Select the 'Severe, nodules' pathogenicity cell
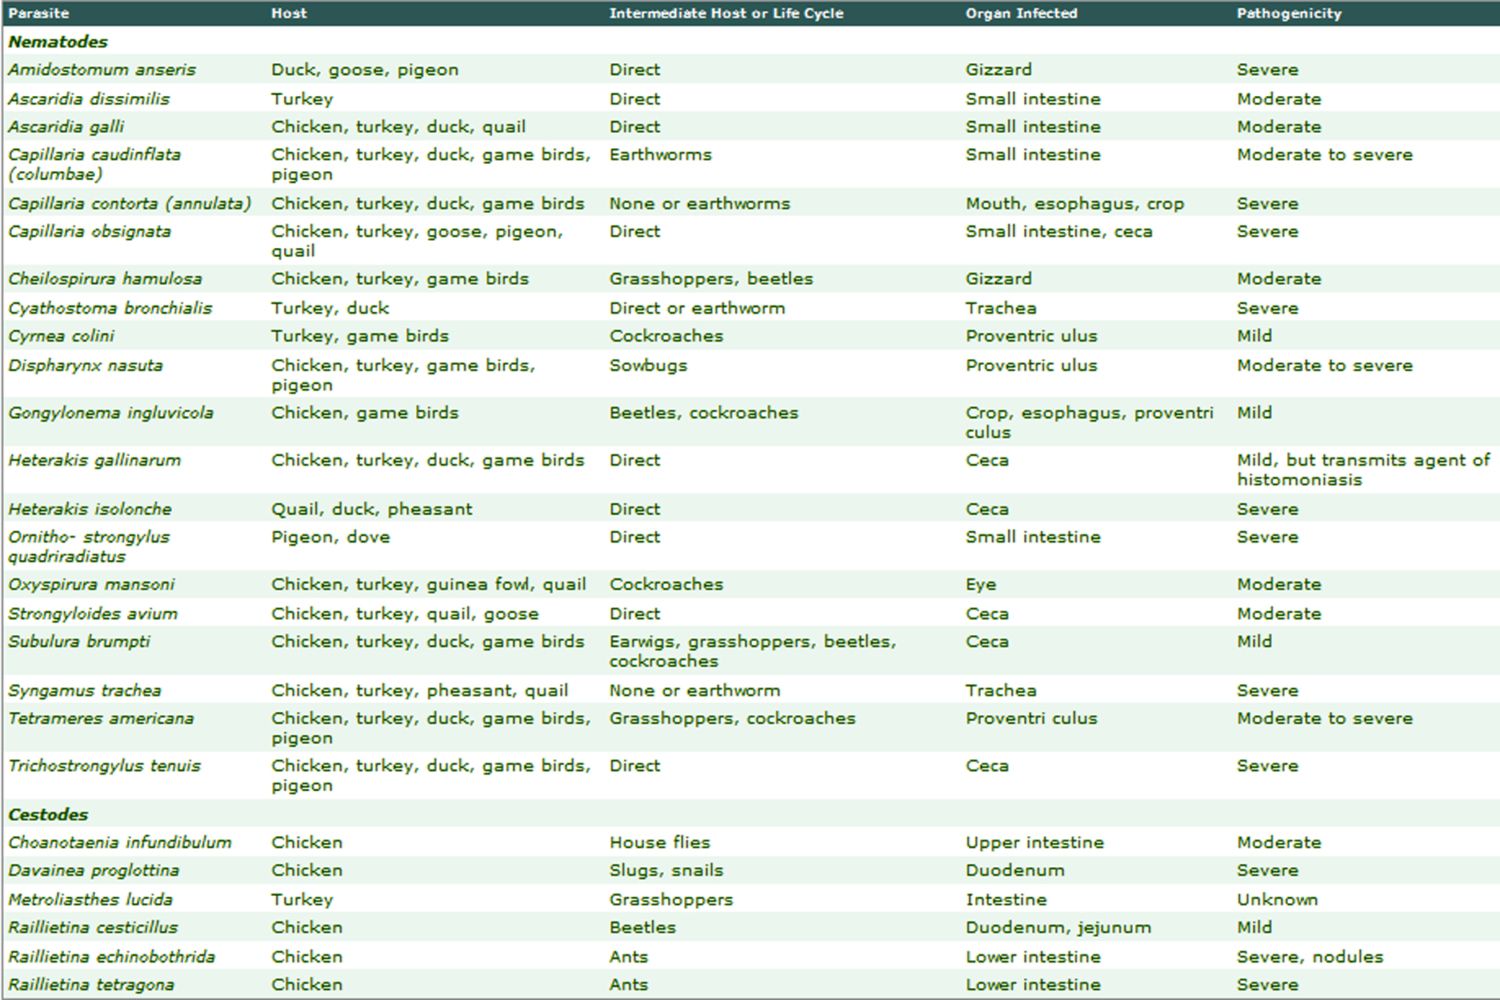Viewport: 1500px width, 1000px height. [x=1310, y=956]
